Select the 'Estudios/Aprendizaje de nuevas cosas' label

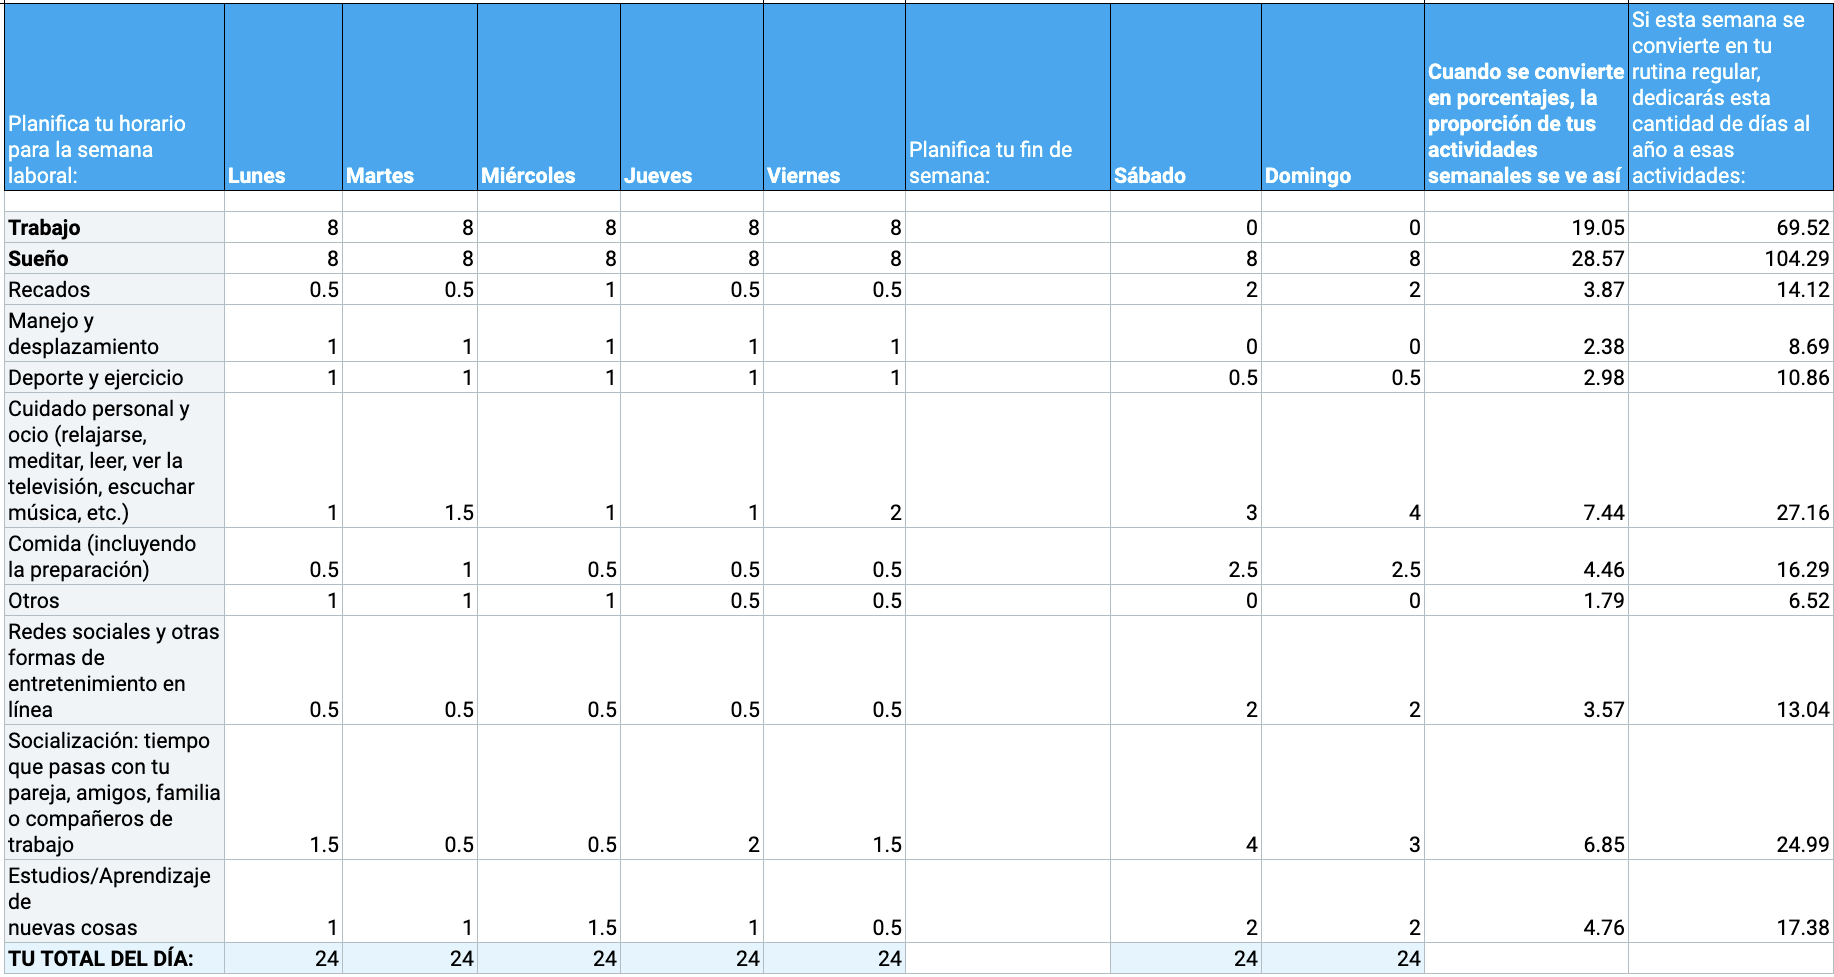coord(114,901)
